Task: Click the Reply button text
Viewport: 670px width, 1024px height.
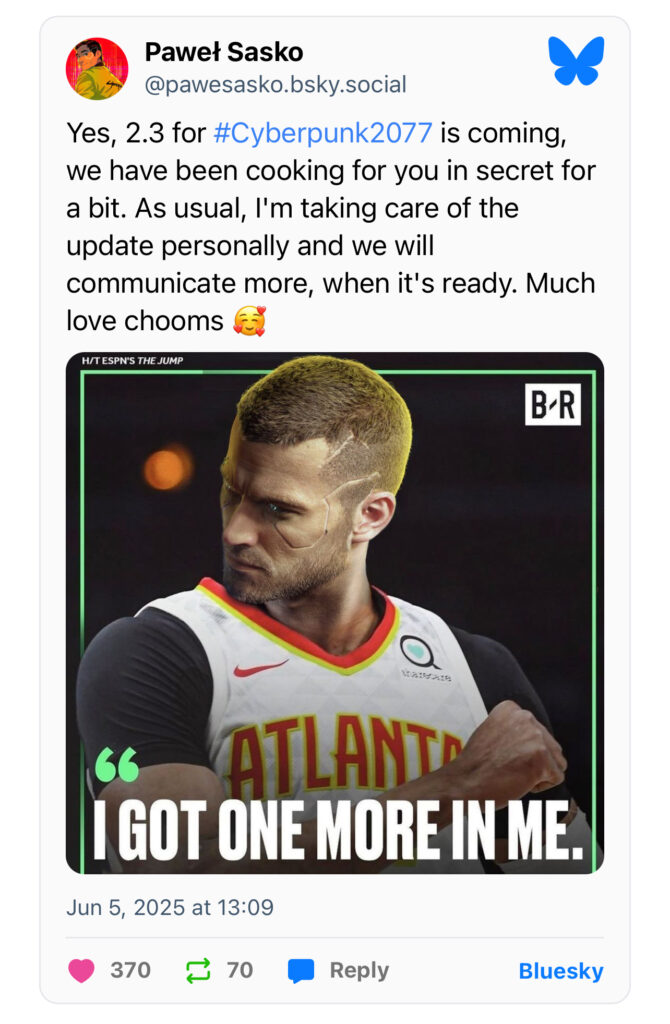Action: click(x=359, y=970)
